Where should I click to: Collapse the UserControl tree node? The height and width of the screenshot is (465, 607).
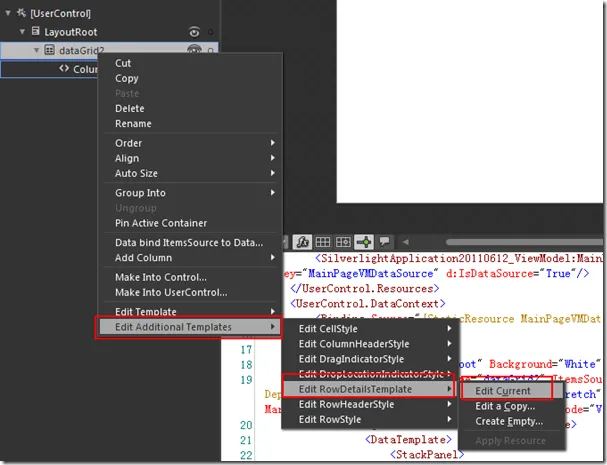pos(8,14)
